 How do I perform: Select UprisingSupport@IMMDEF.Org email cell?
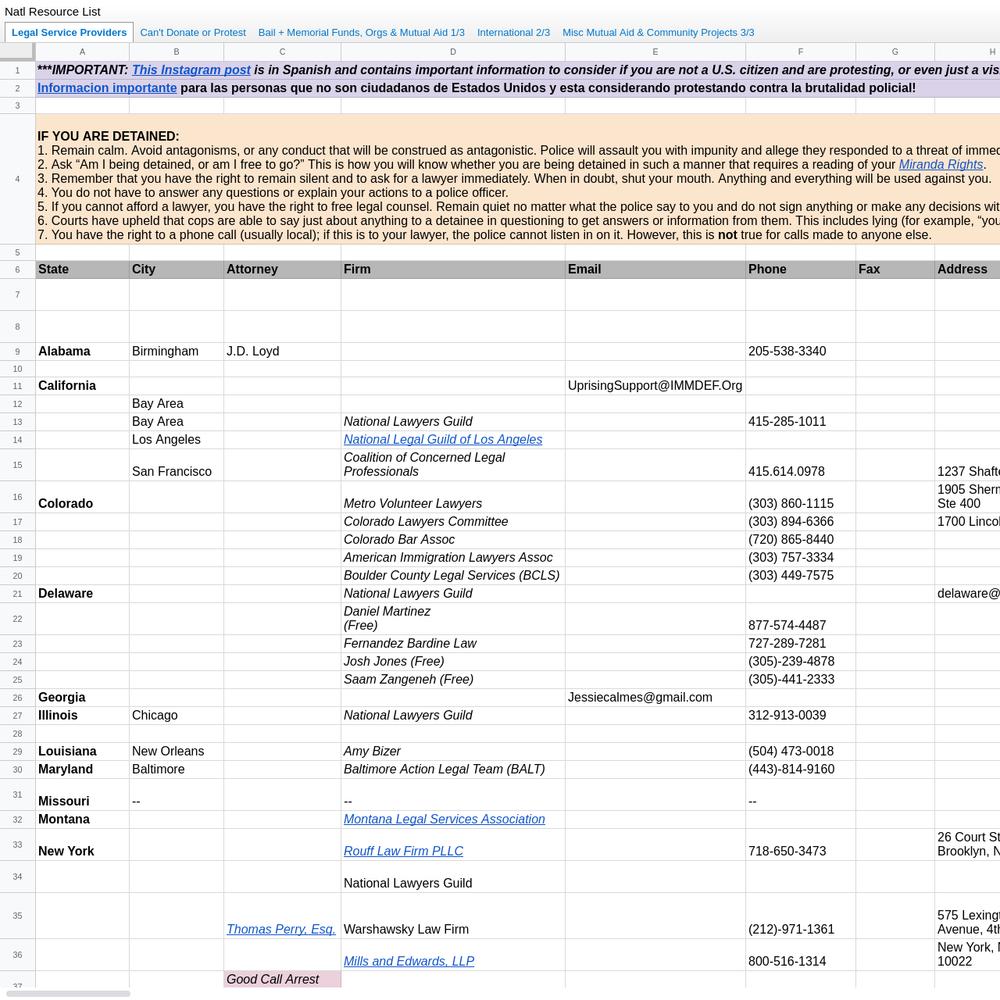(x=655, y=386)
